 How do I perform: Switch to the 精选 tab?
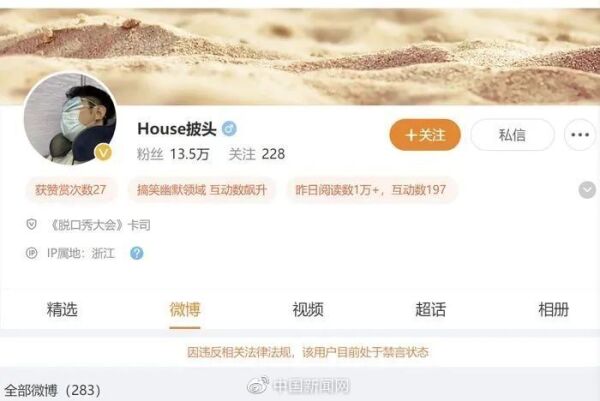coord(62,310)
